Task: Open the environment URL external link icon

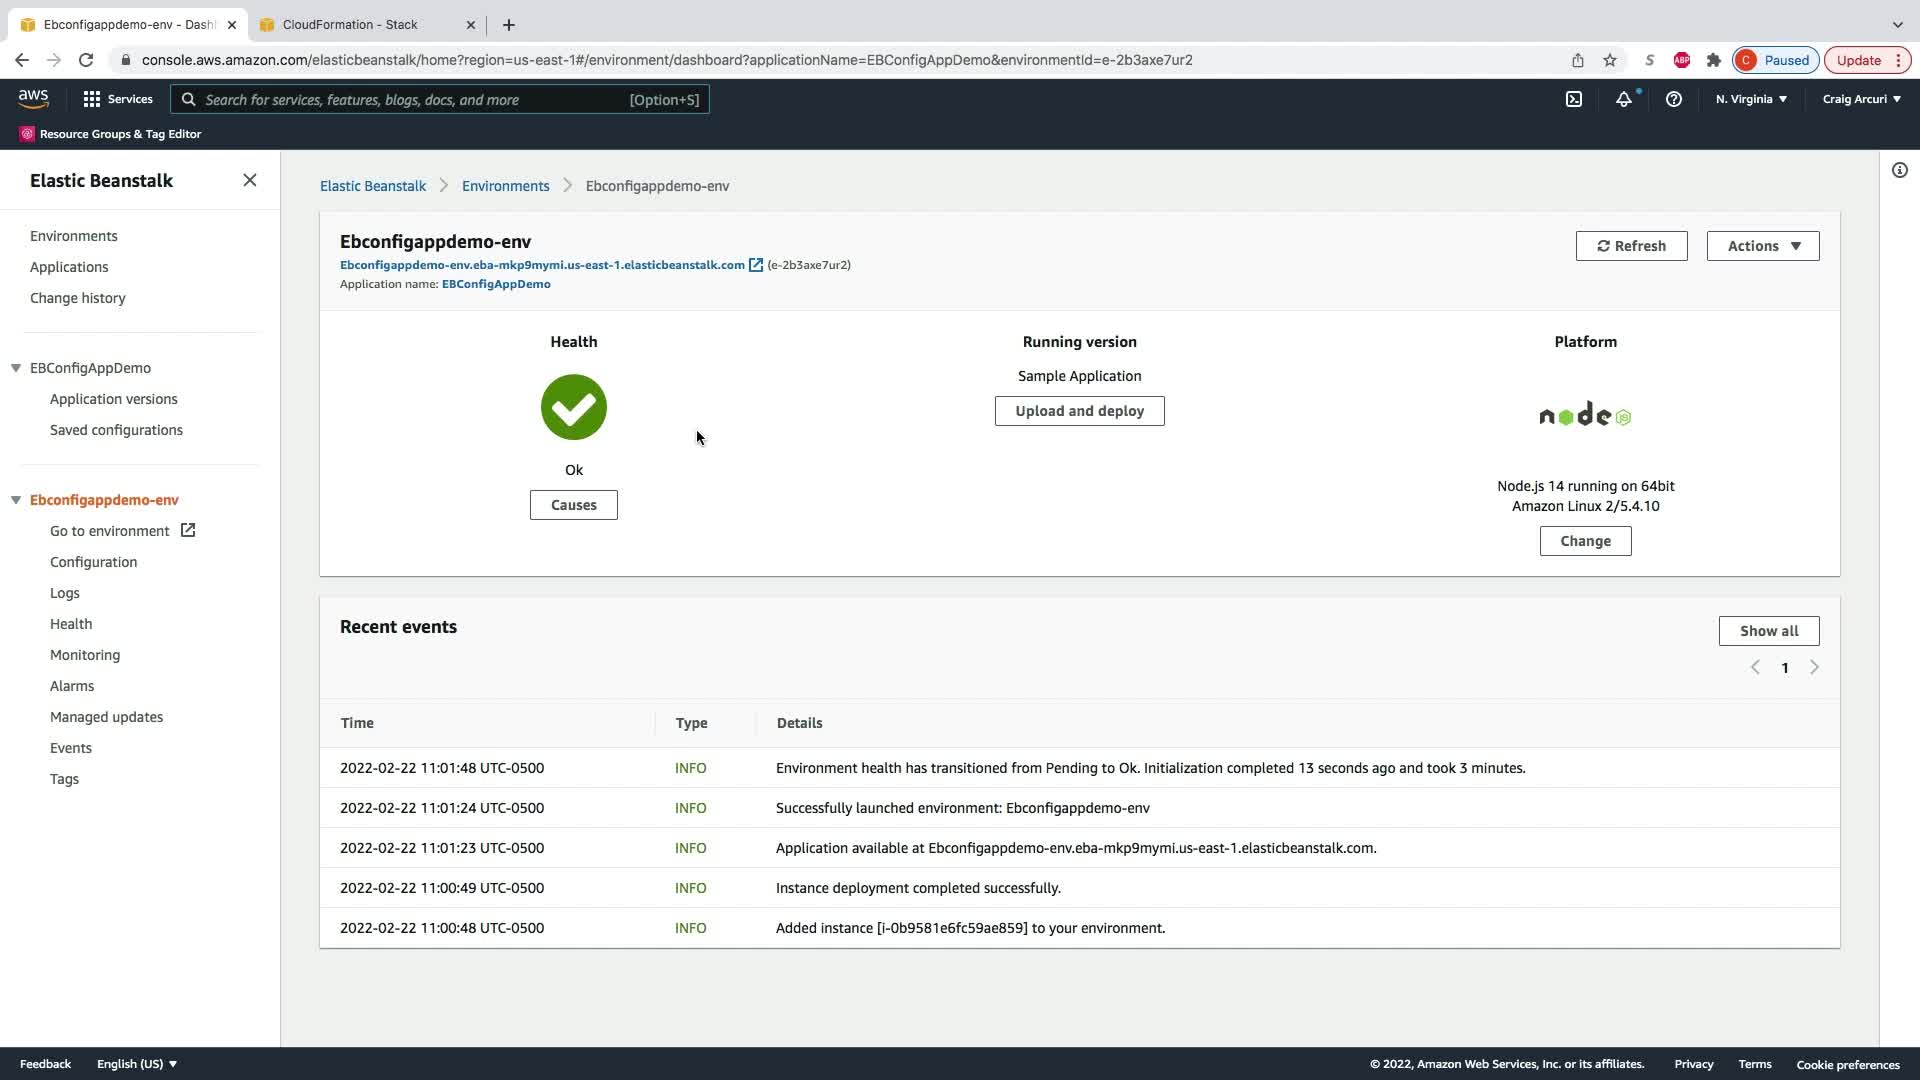Action: tap(756, 265)
